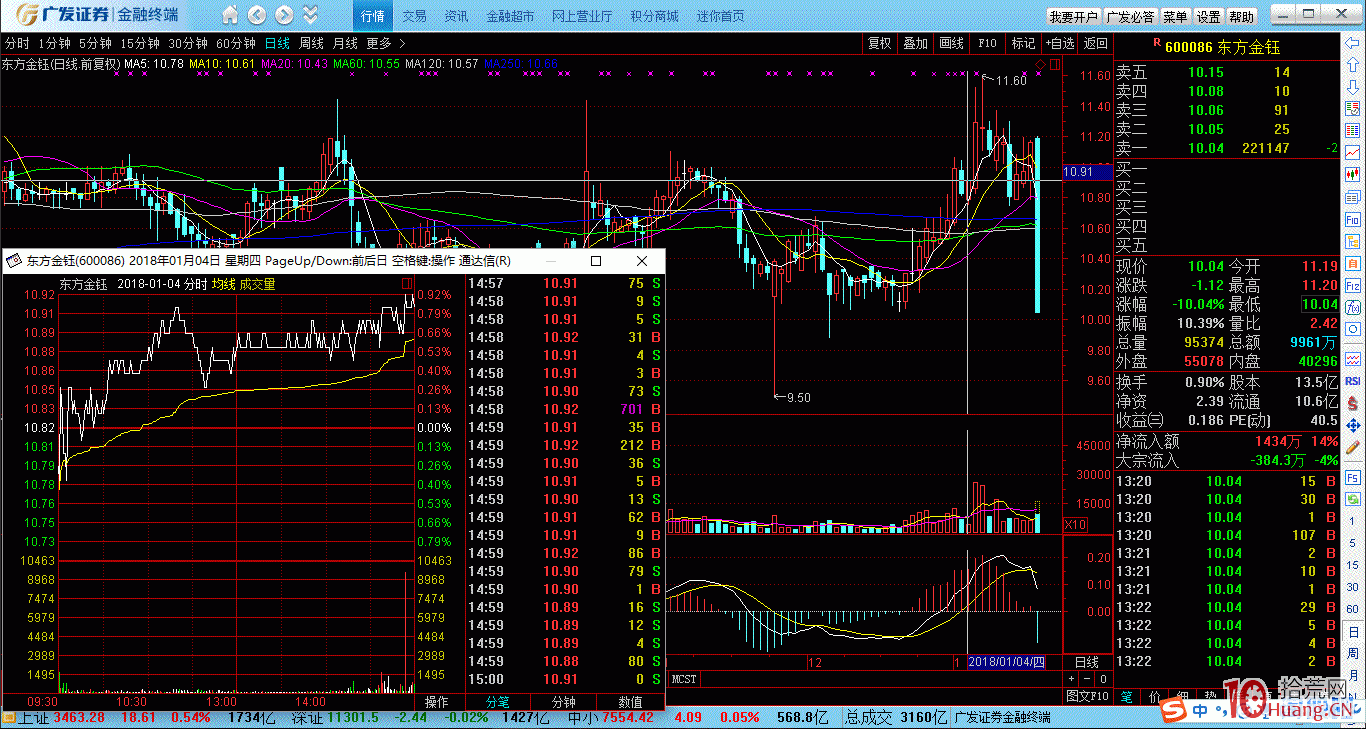Click the RSI indicator icon in right sidebar
Image resolution: width=1366 pixels, height=729 pixels.
coord(1353,381)
